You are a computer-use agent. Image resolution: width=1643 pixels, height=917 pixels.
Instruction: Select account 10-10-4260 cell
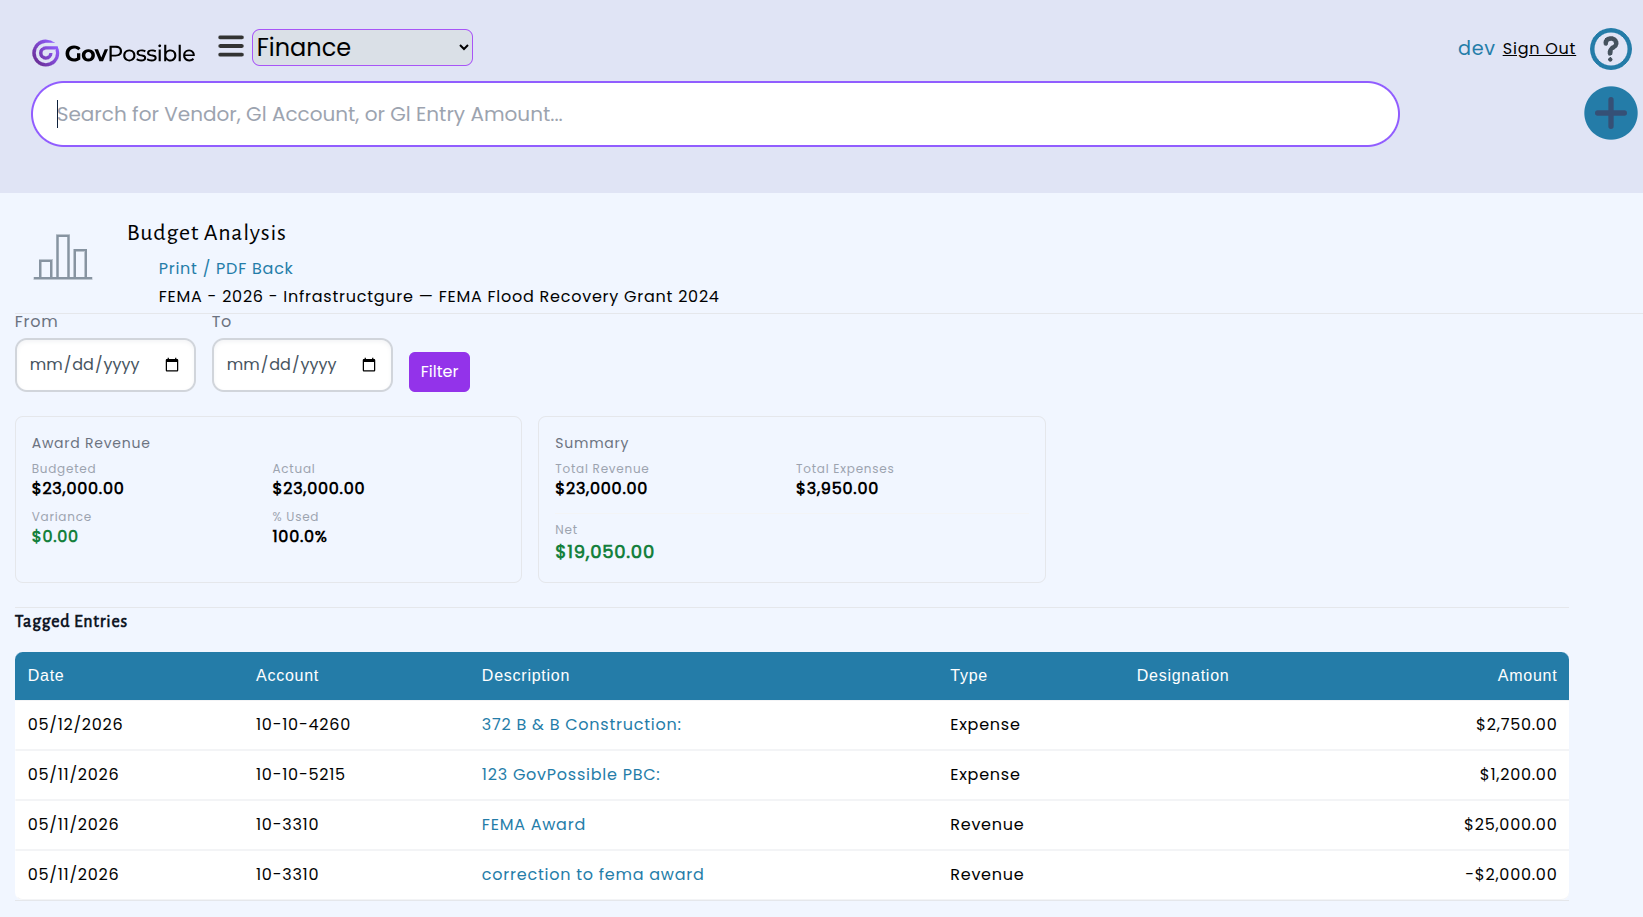click(303, 724)
